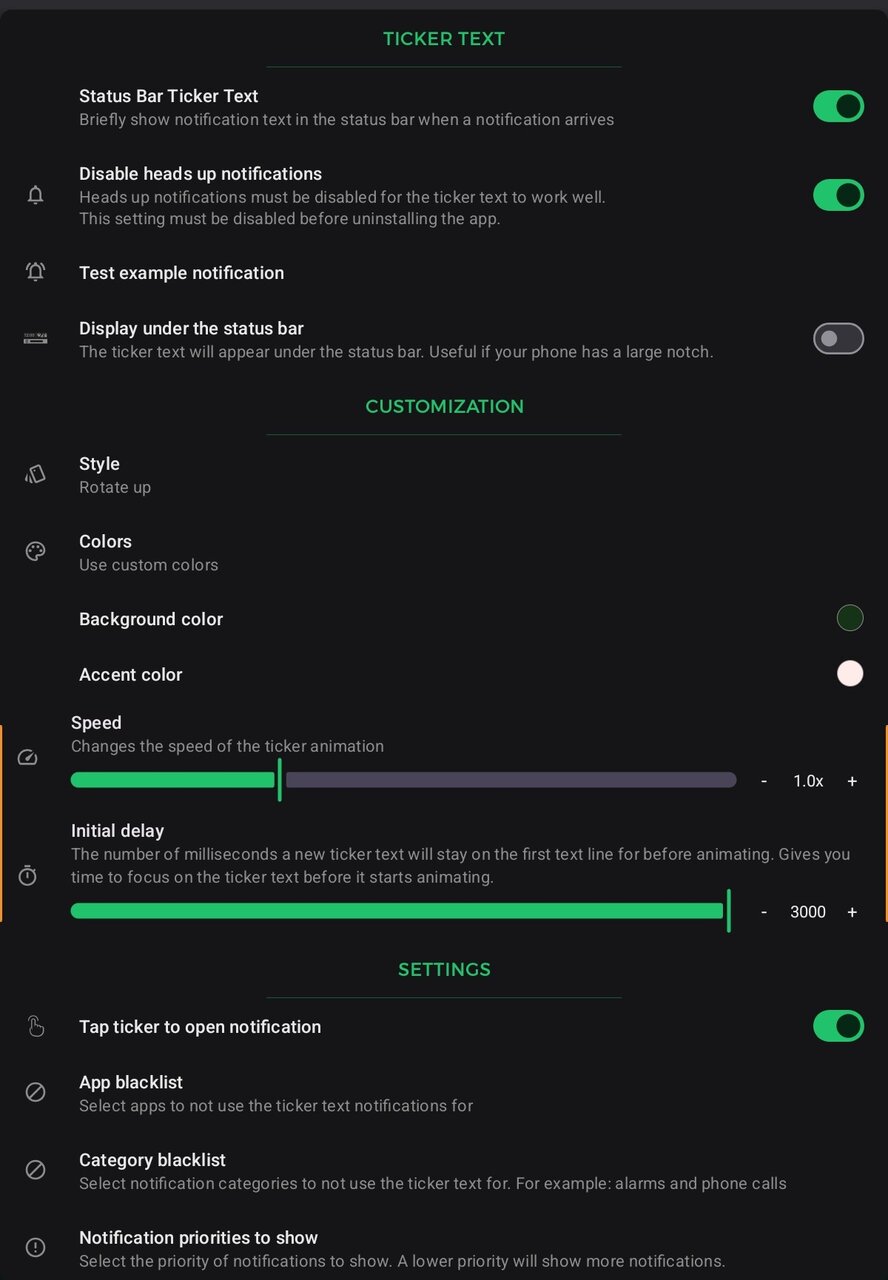Click the status bar icon beside Display under
Image resolution: width=888 pixels, height=1280 pixels.
point(36,339)
